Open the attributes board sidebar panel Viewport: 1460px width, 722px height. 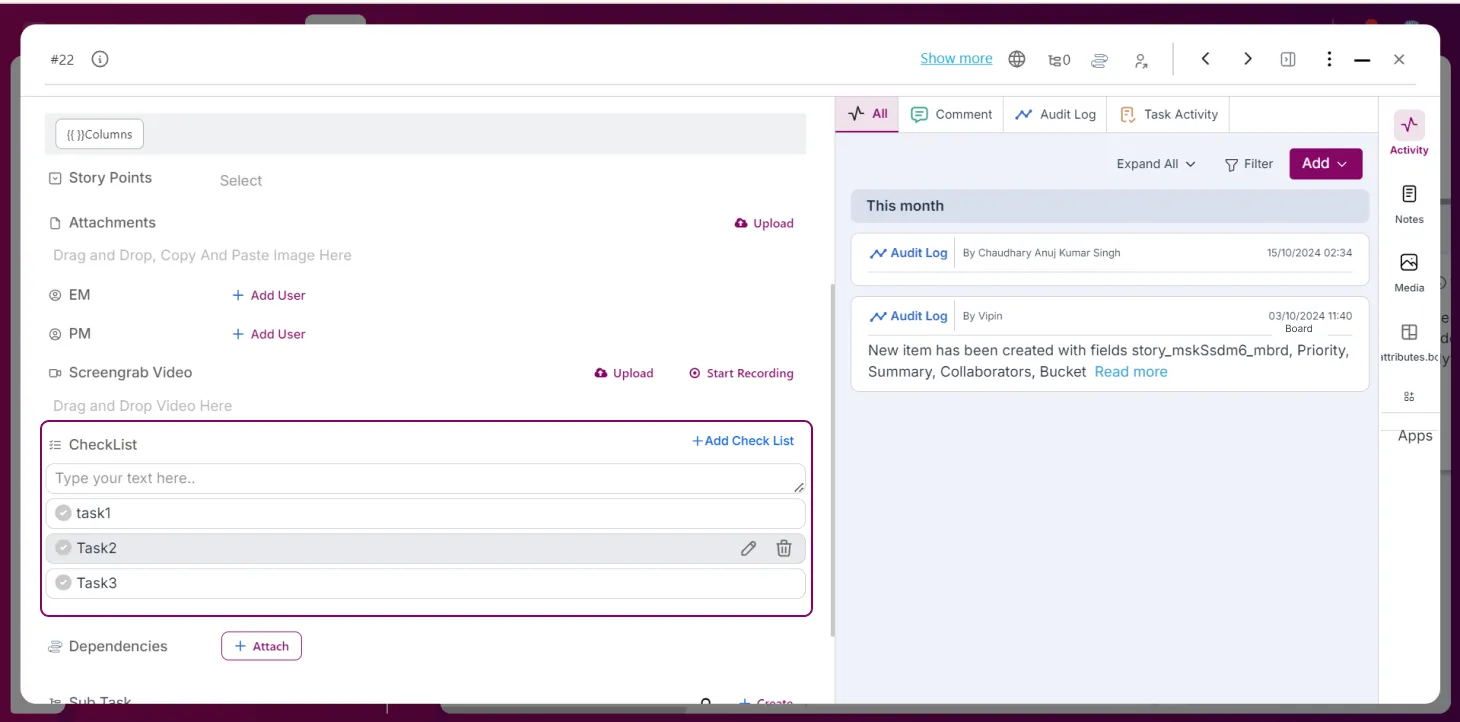click(1409, 342)
